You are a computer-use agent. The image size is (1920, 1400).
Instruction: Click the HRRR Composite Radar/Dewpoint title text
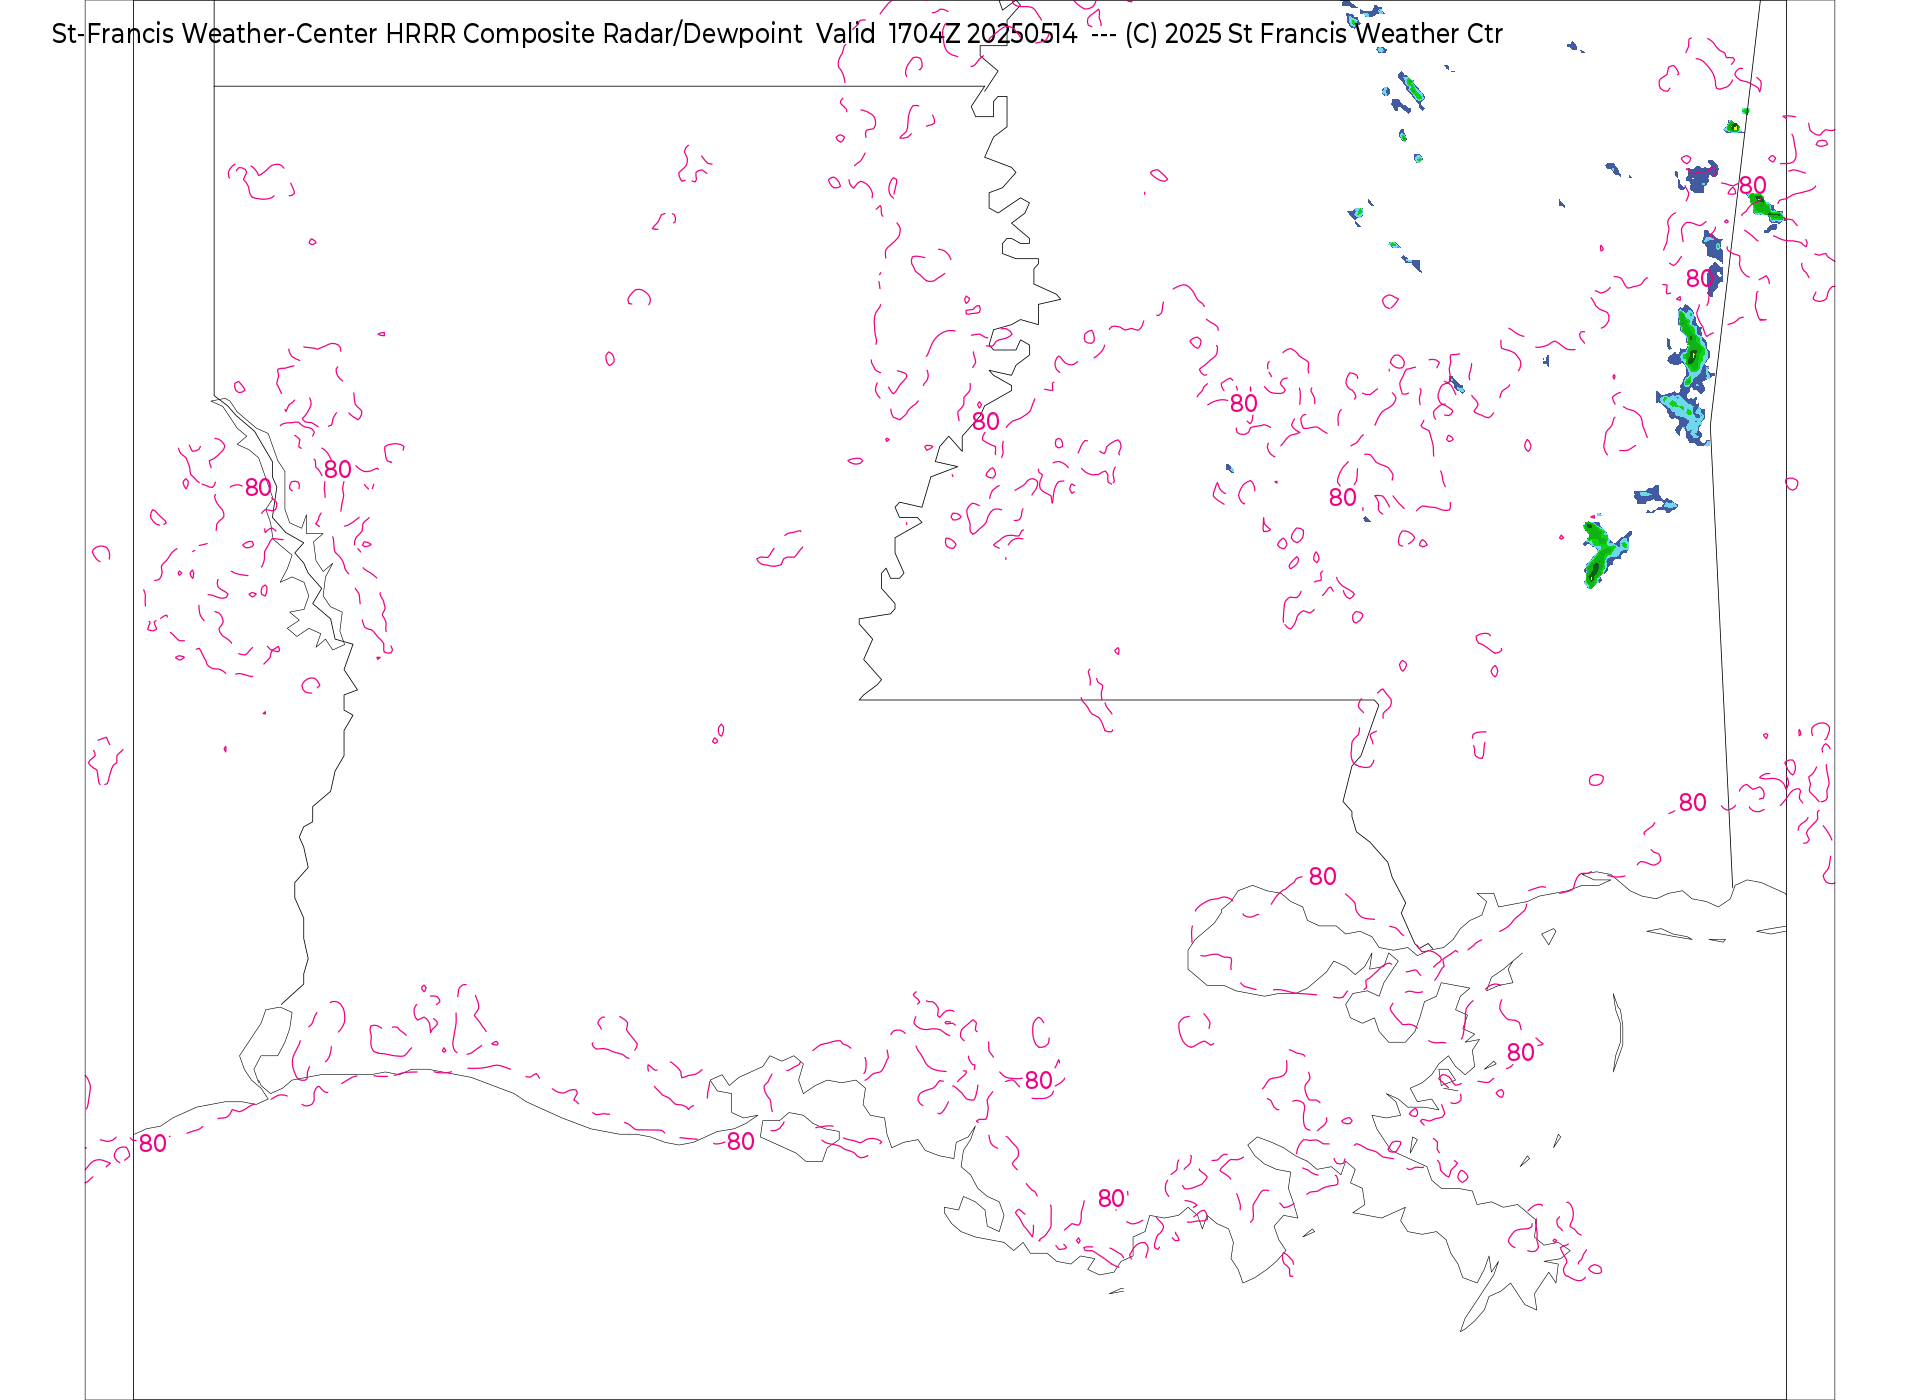pyautogui.click(x=594, y=34)
